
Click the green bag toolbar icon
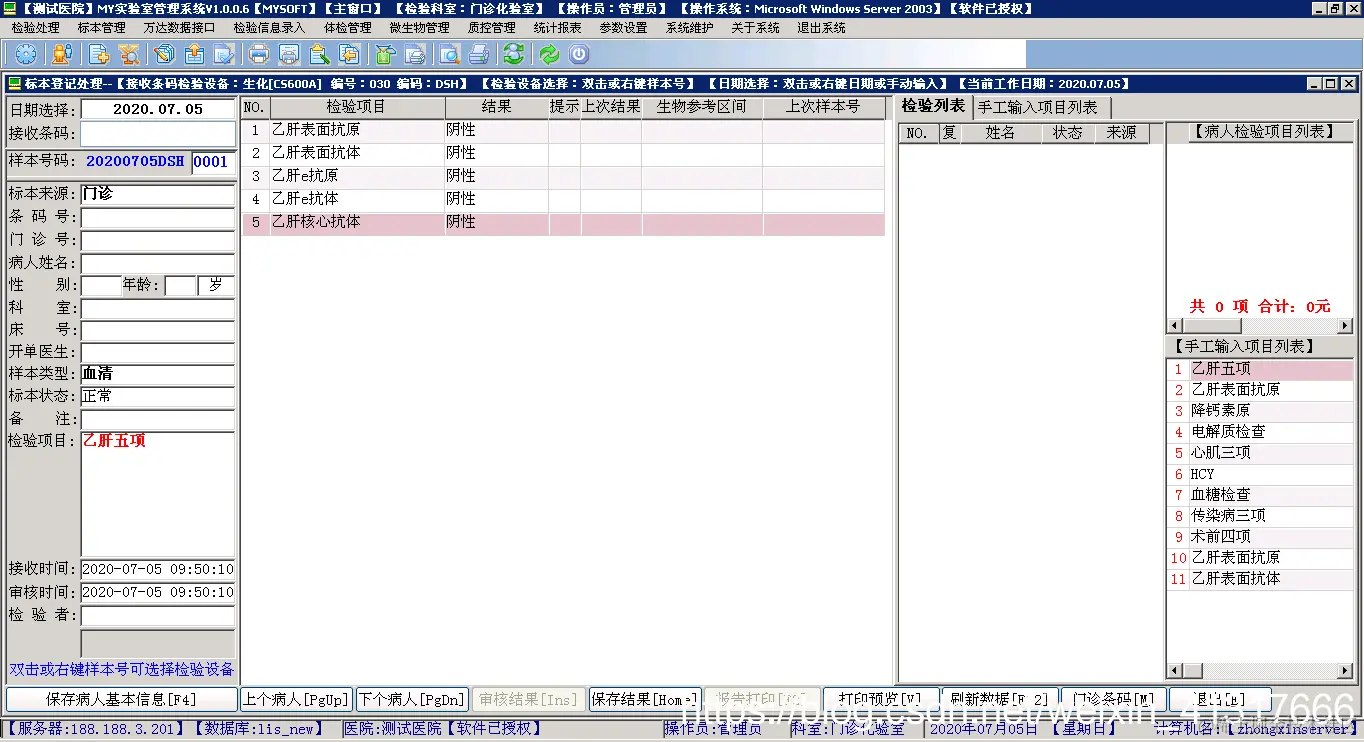385,54
